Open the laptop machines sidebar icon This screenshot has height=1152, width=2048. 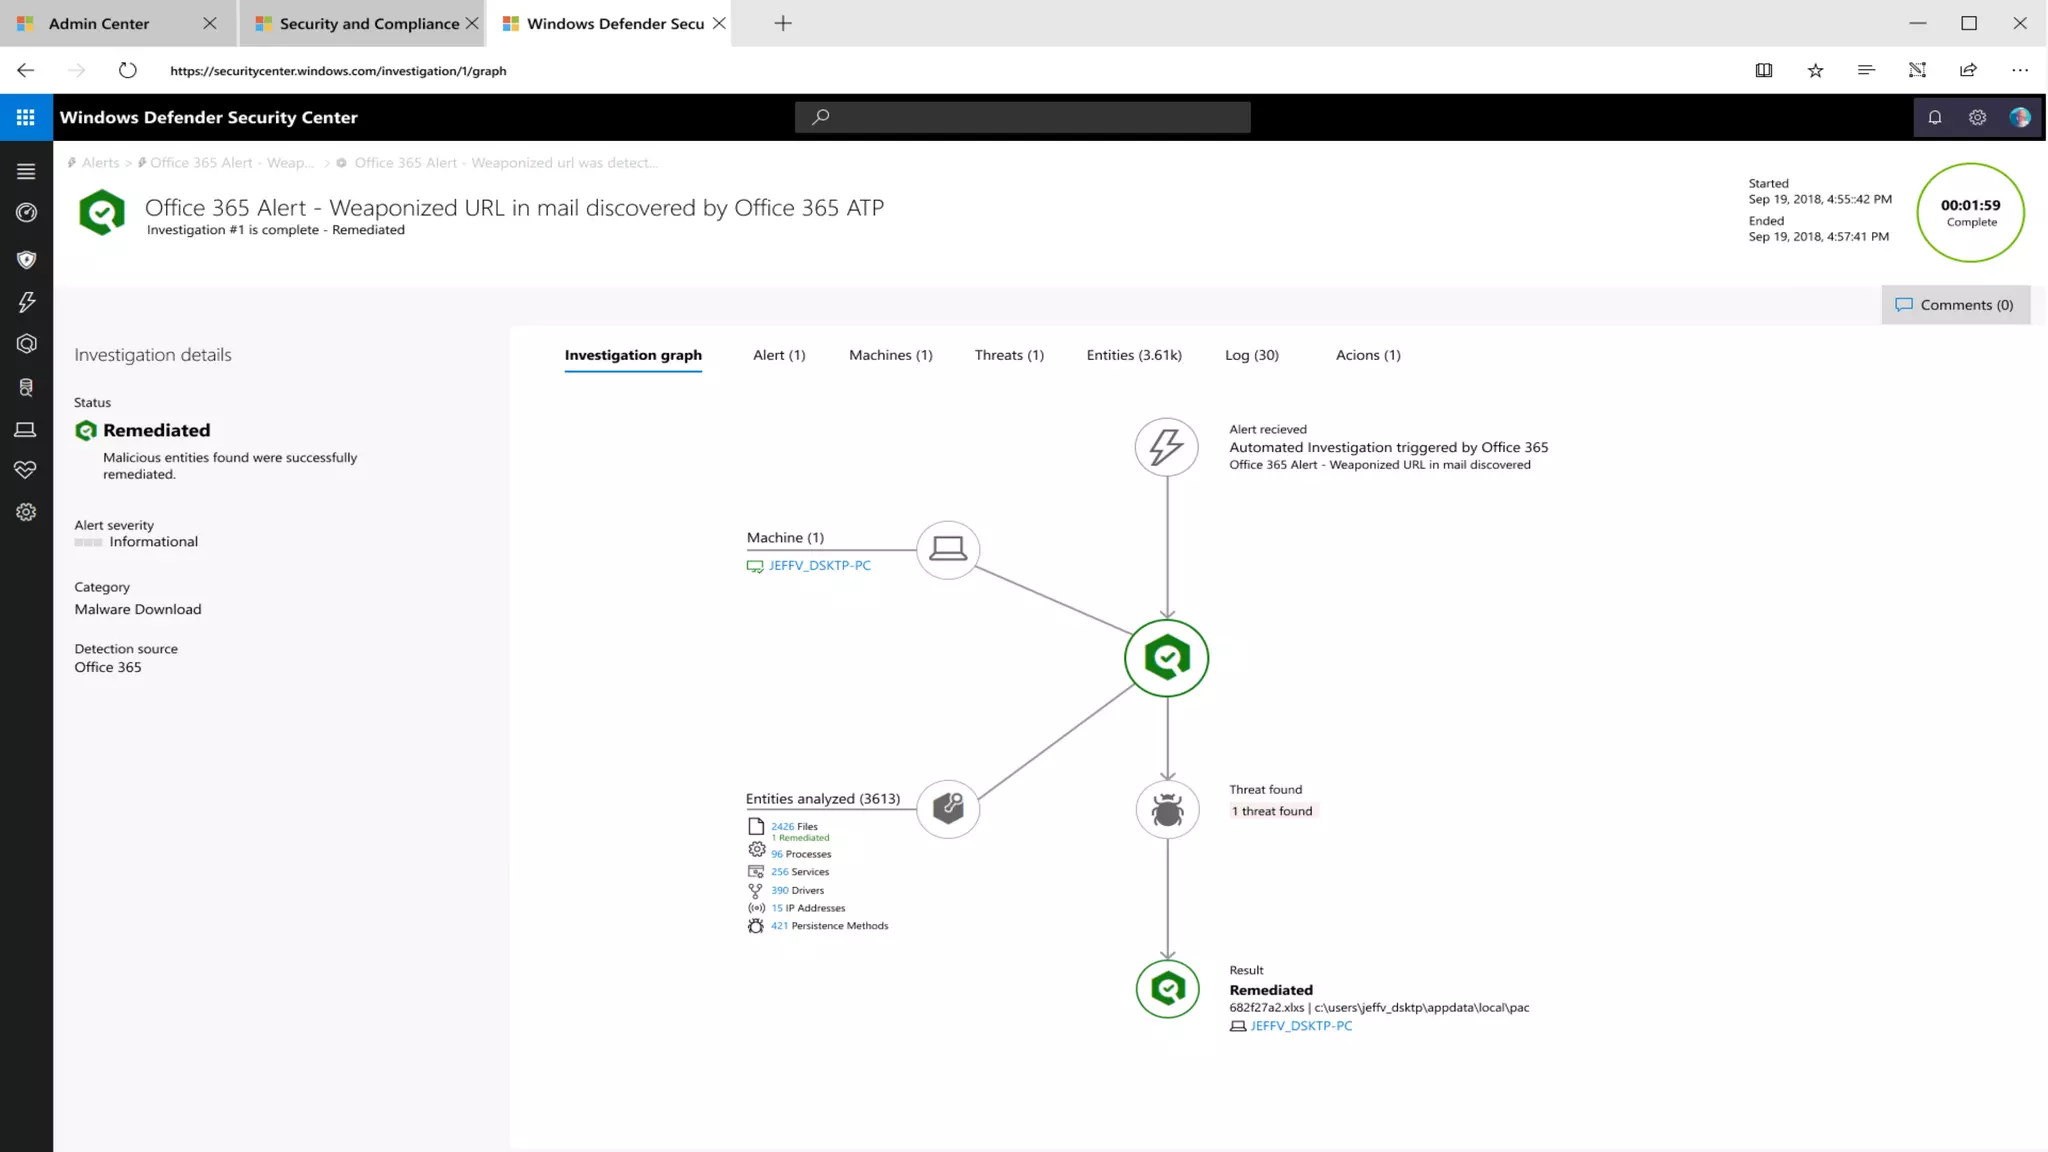coord(26,429)
